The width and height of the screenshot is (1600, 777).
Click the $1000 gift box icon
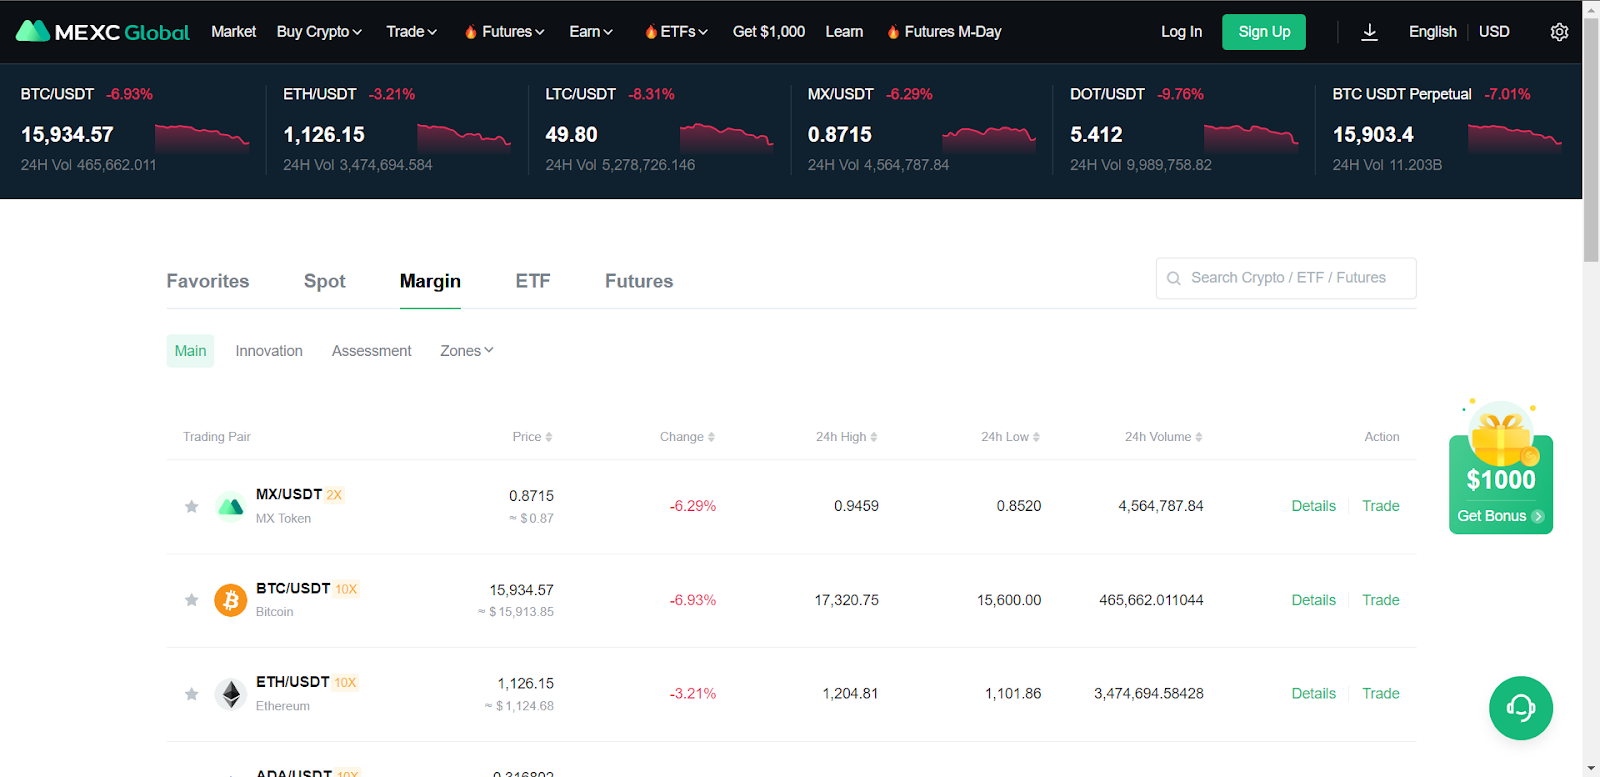pyautogui.click(x=1501, y=434)
